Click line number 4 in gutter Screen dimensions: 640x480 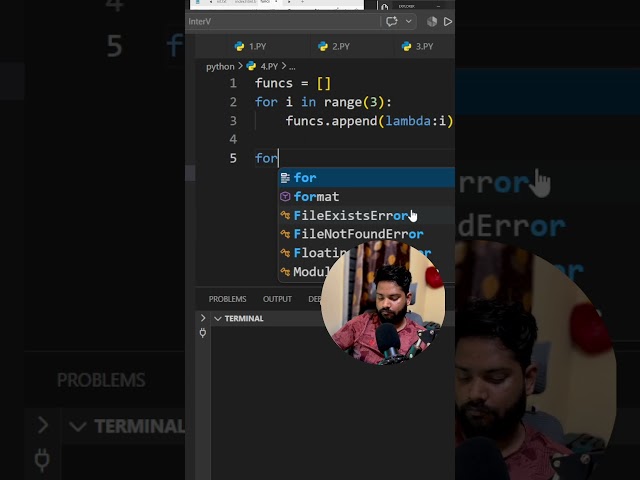(233, 139)
